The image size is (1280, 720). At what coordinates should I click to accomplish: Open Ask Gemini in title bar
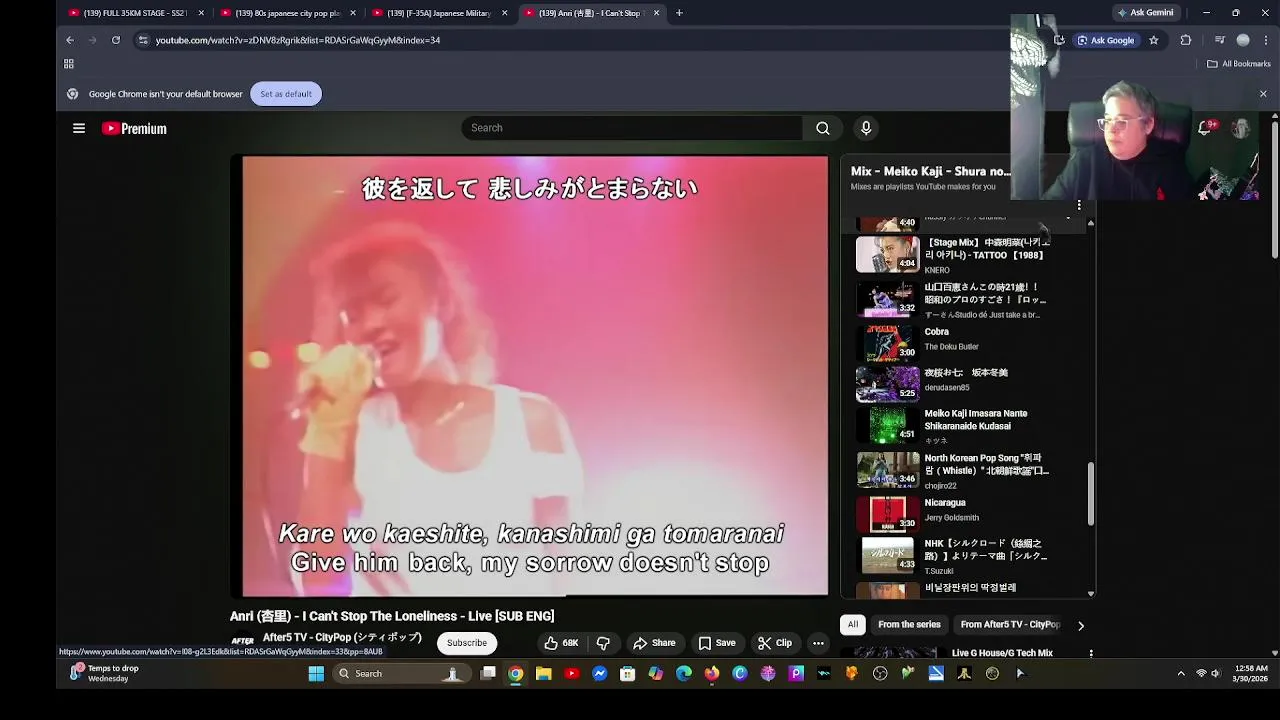[1145, 13]
